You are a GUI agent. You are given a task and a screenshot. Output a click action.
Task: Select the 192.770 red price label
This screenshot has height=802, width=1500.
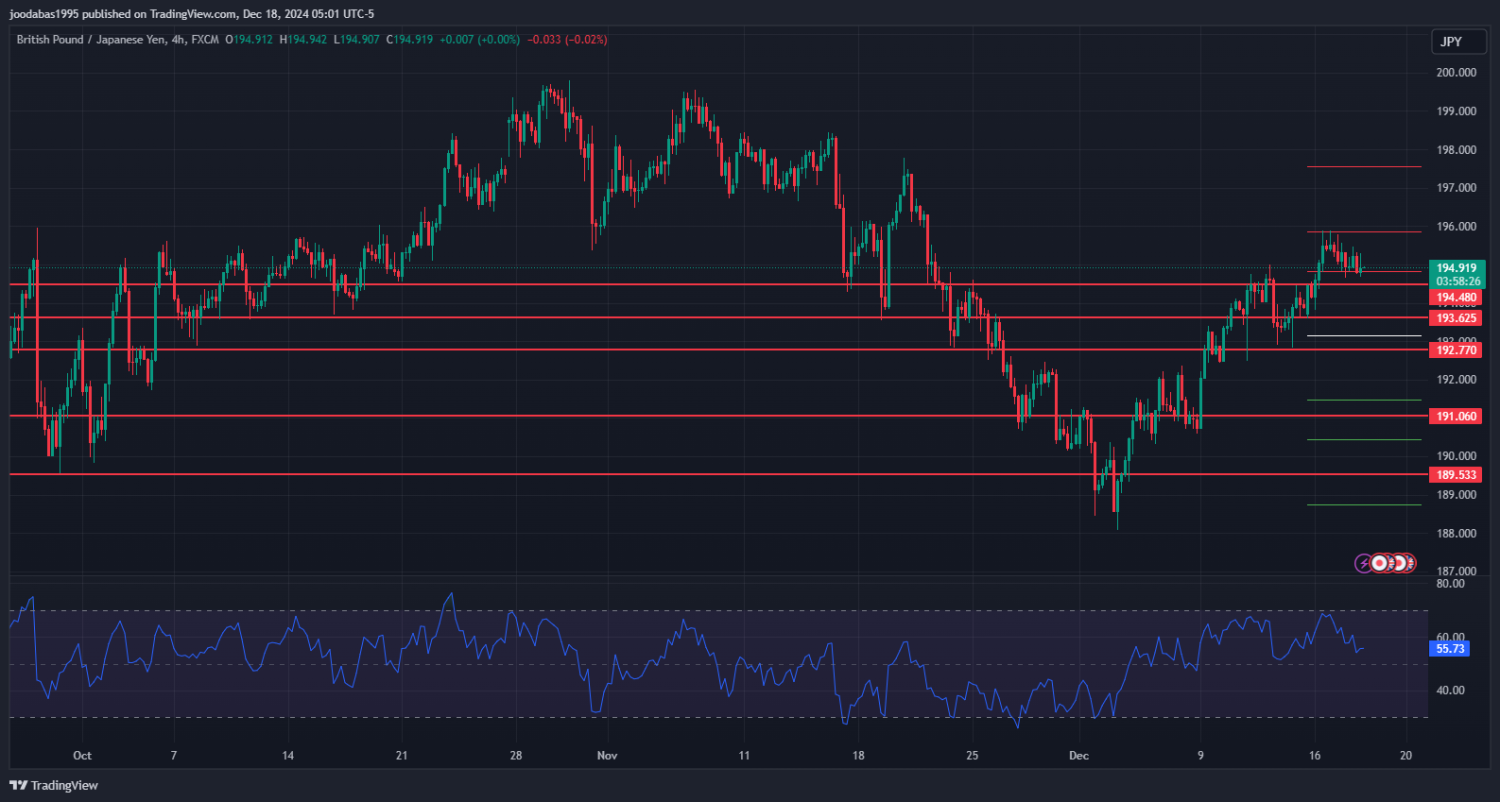pyautogui.click(x=1458, y=350)
